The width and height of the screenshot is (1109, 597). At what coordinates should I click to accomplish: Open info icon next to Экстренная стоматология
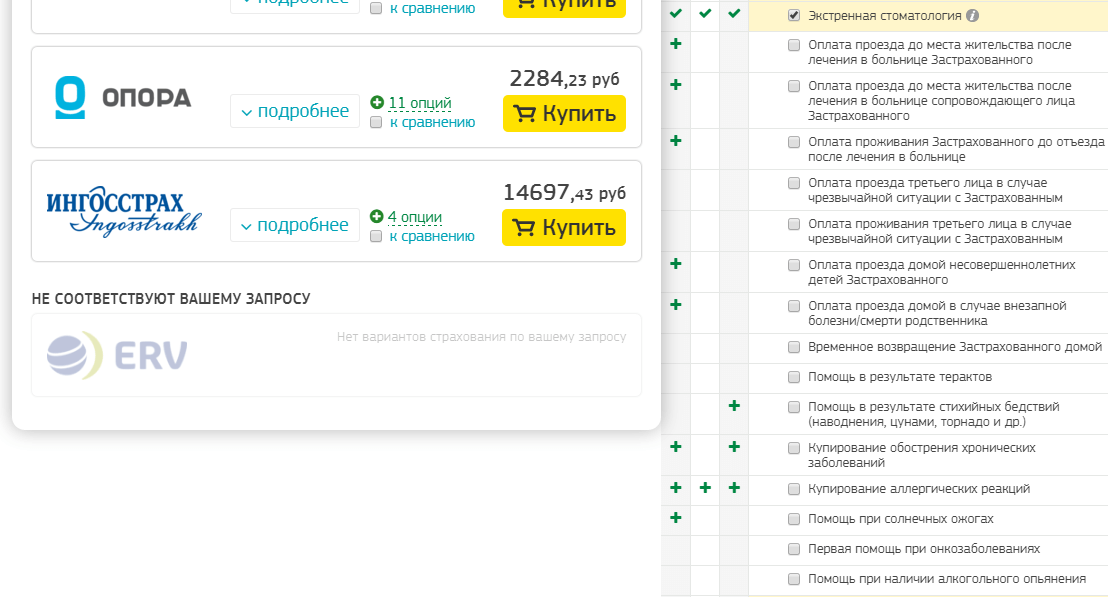pyautogui.click(x=972, y=16)
